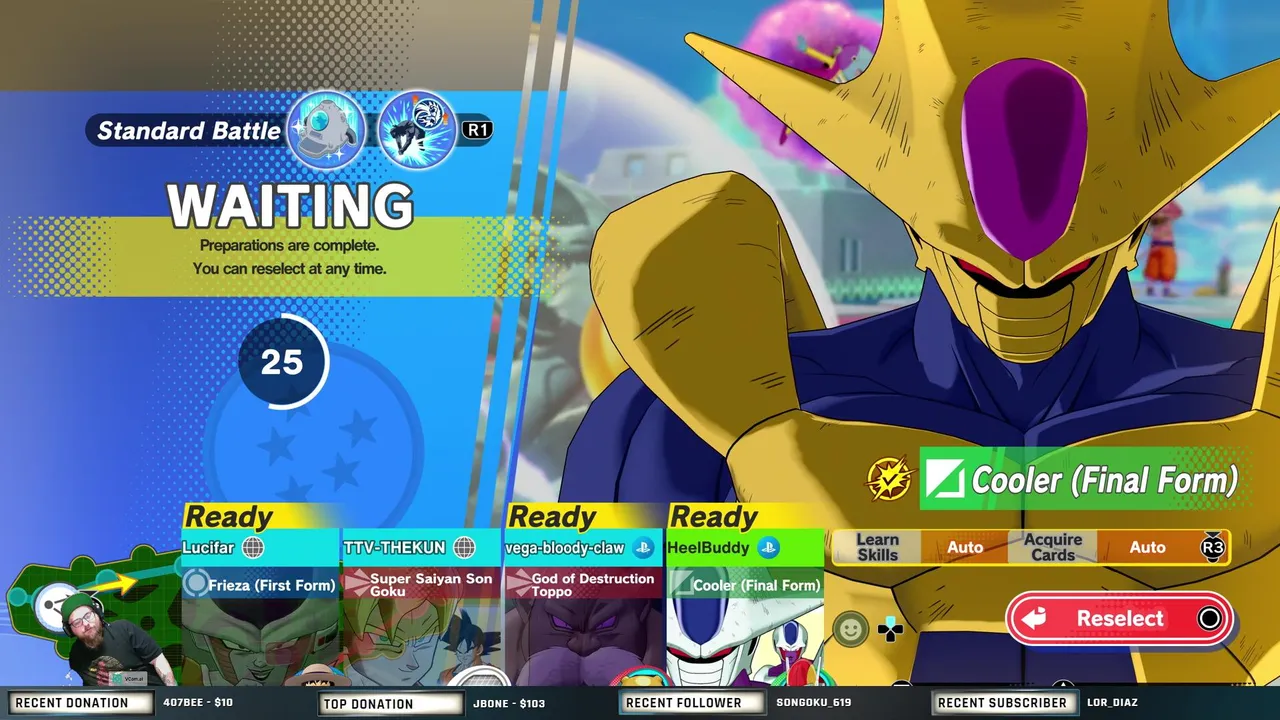This screenshot has width=1280, height=720.
Task: Click the WAITING status heading
Action: coord(290,205)
